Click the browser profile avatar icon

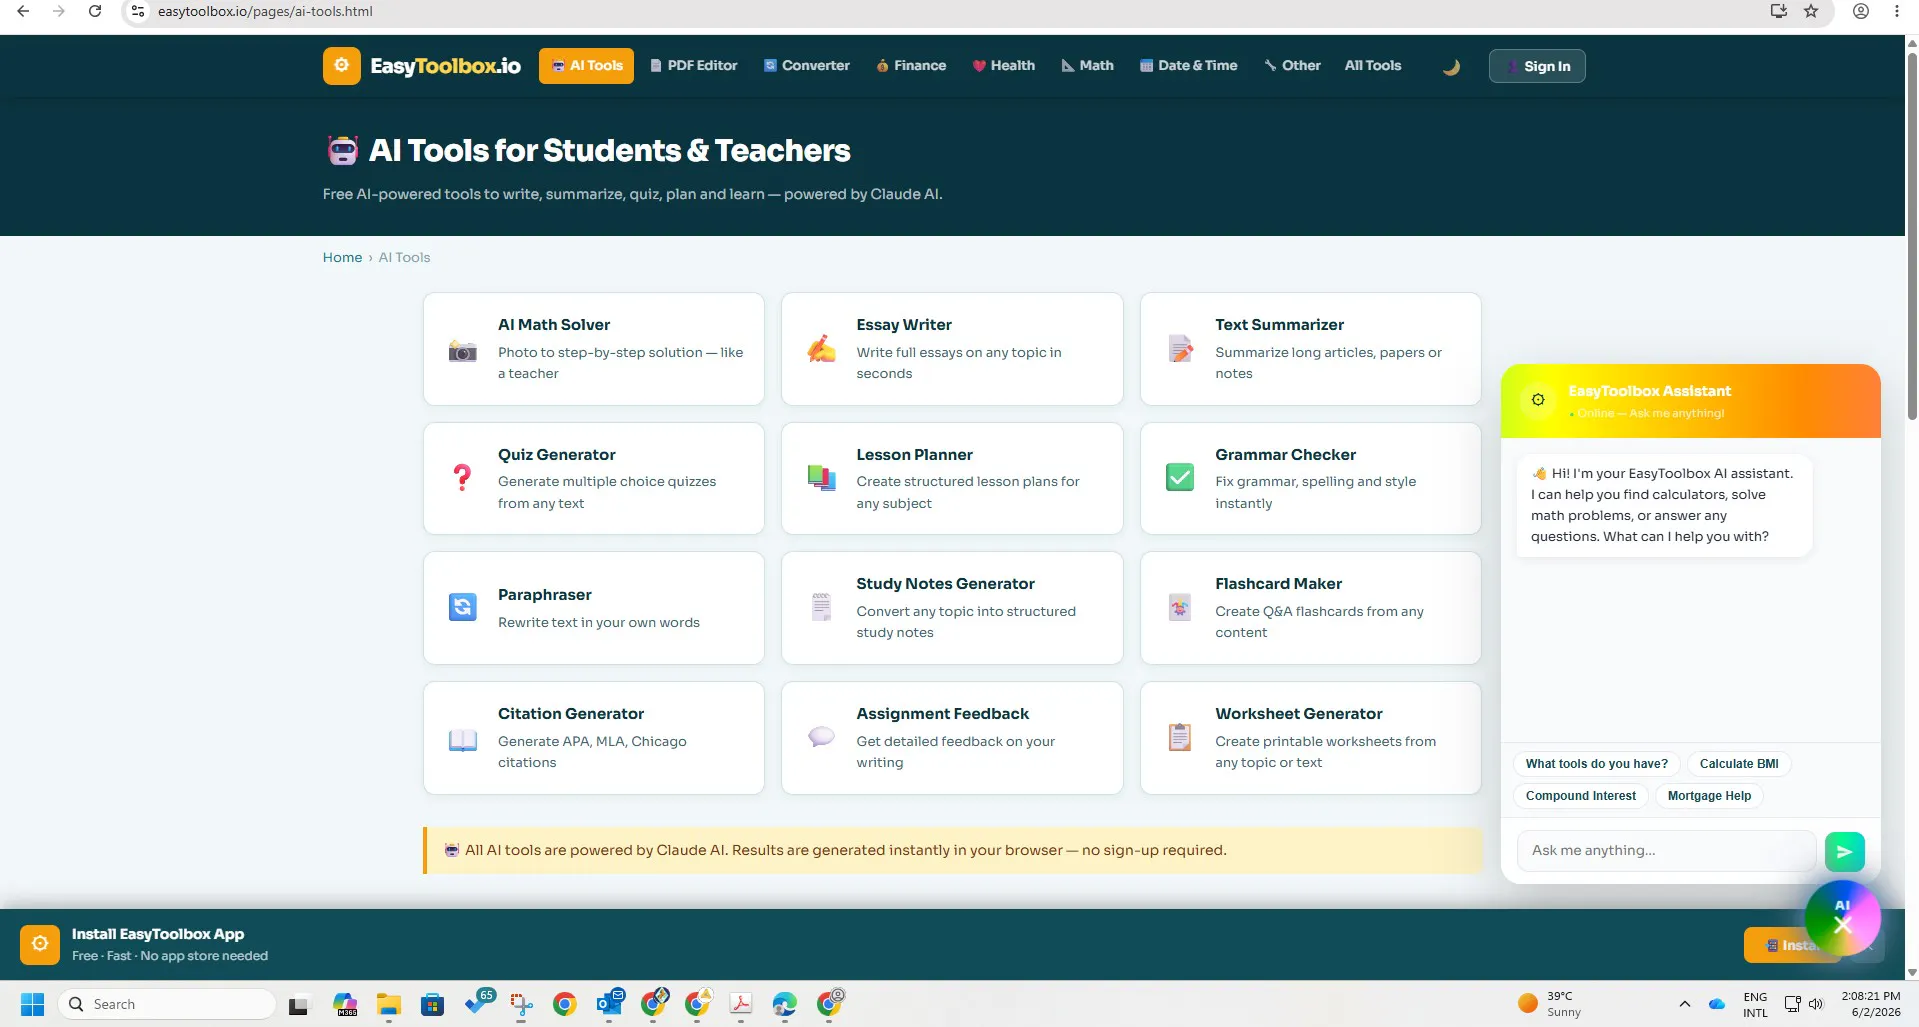coord(1861,12)
